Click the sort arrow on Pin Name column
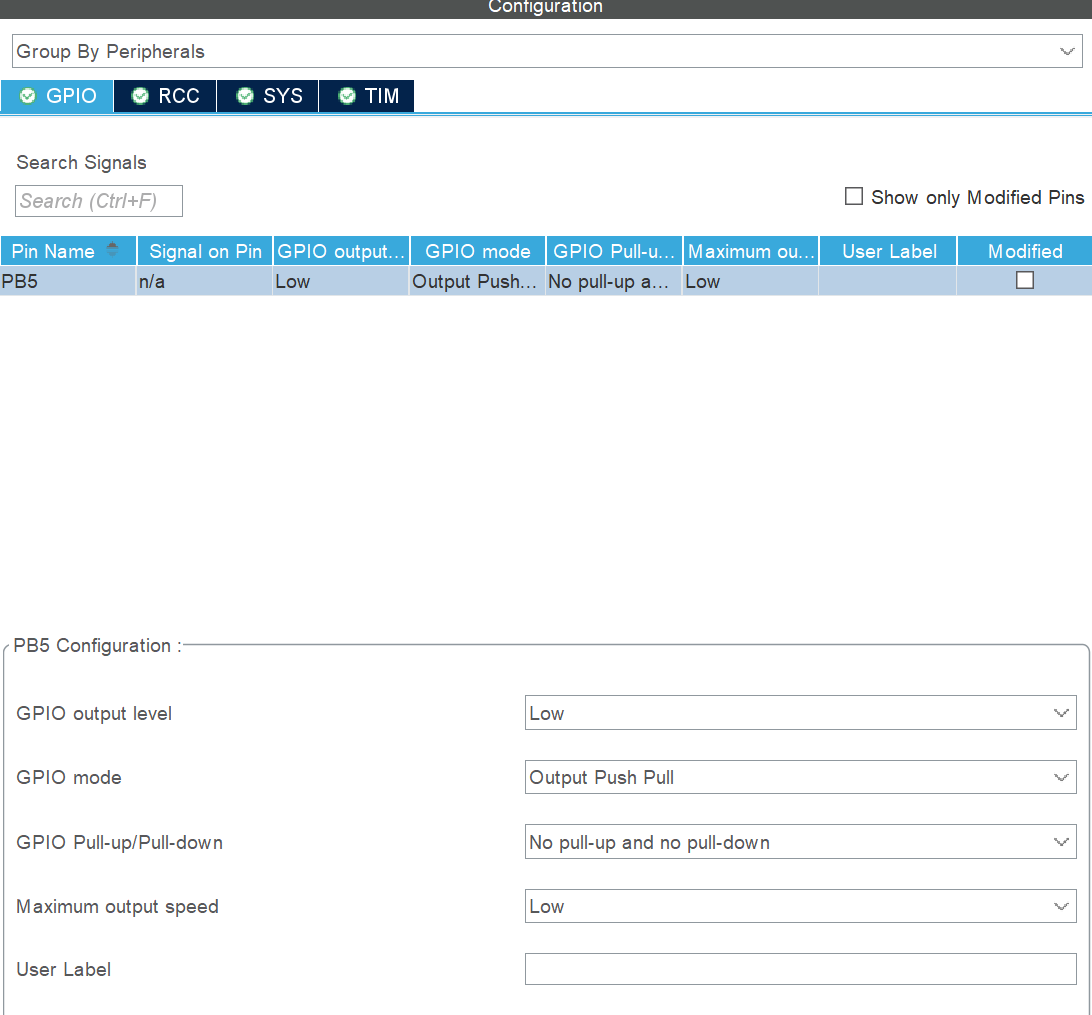 110,250
